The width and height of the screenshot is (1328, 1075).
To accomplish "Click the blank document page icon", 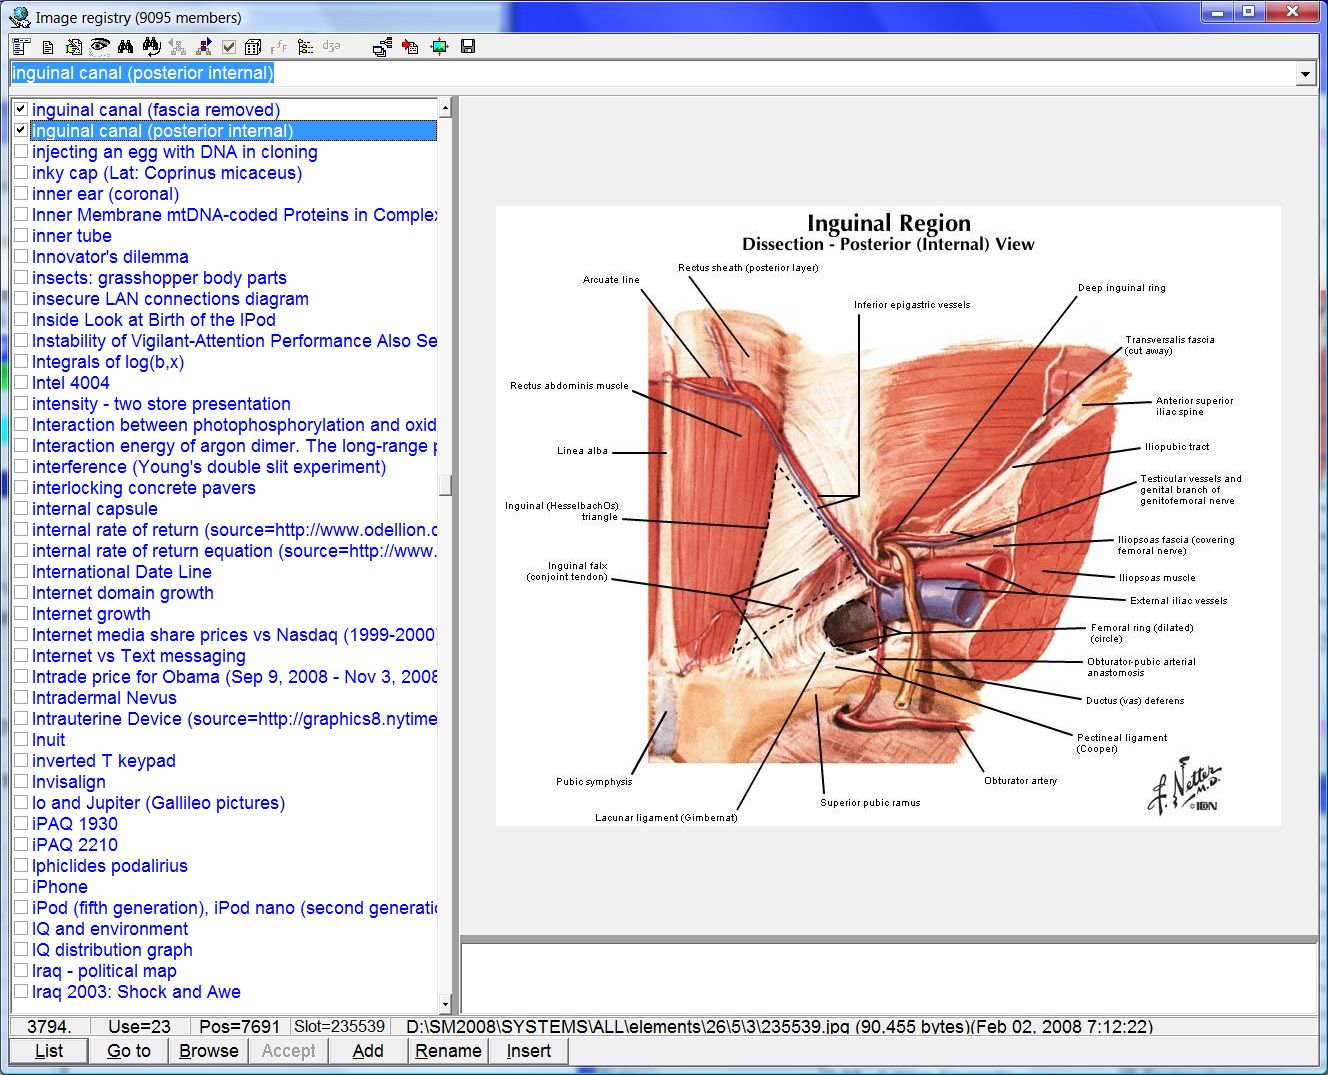I will click(47, 47).
